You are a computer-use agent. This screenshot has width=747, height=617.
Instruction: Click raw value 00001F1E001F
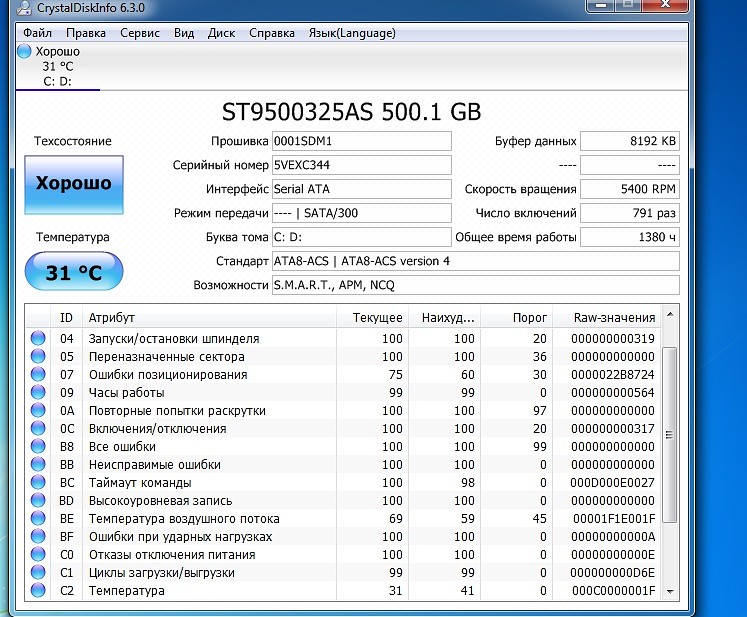click(x=614, y=518)
